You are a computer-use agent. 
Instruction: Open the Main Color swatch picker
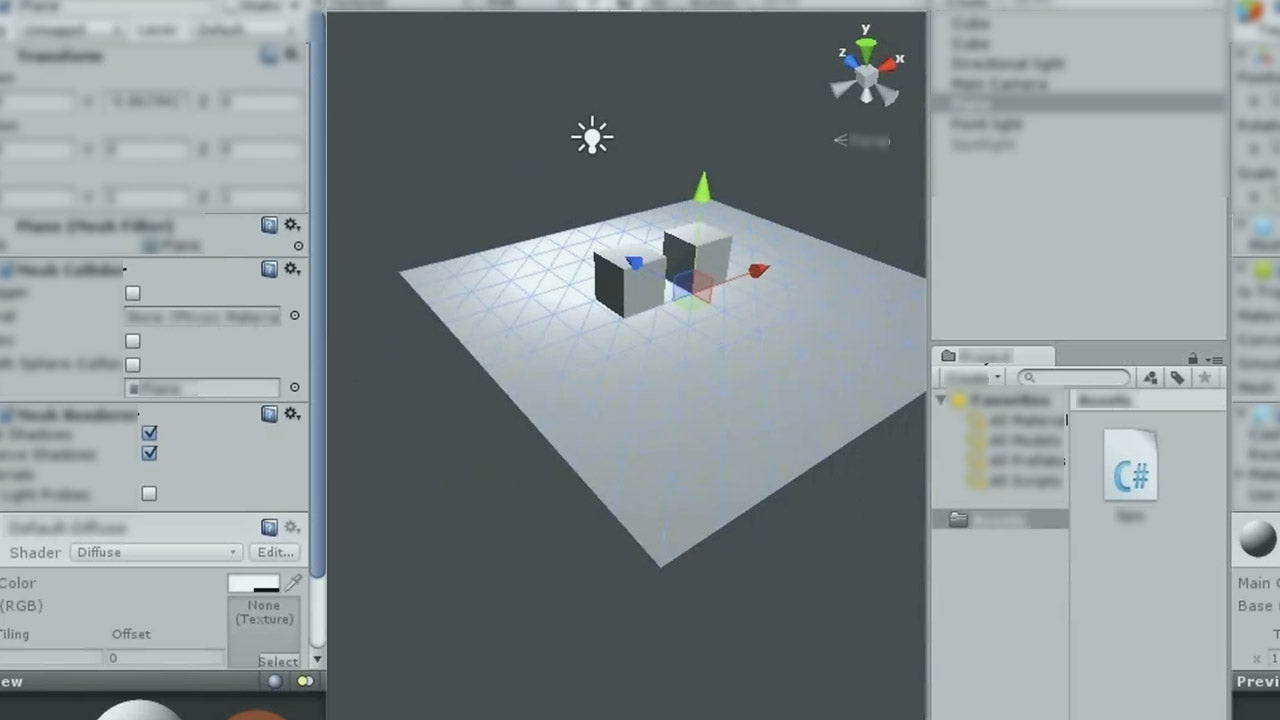point(255,583)
